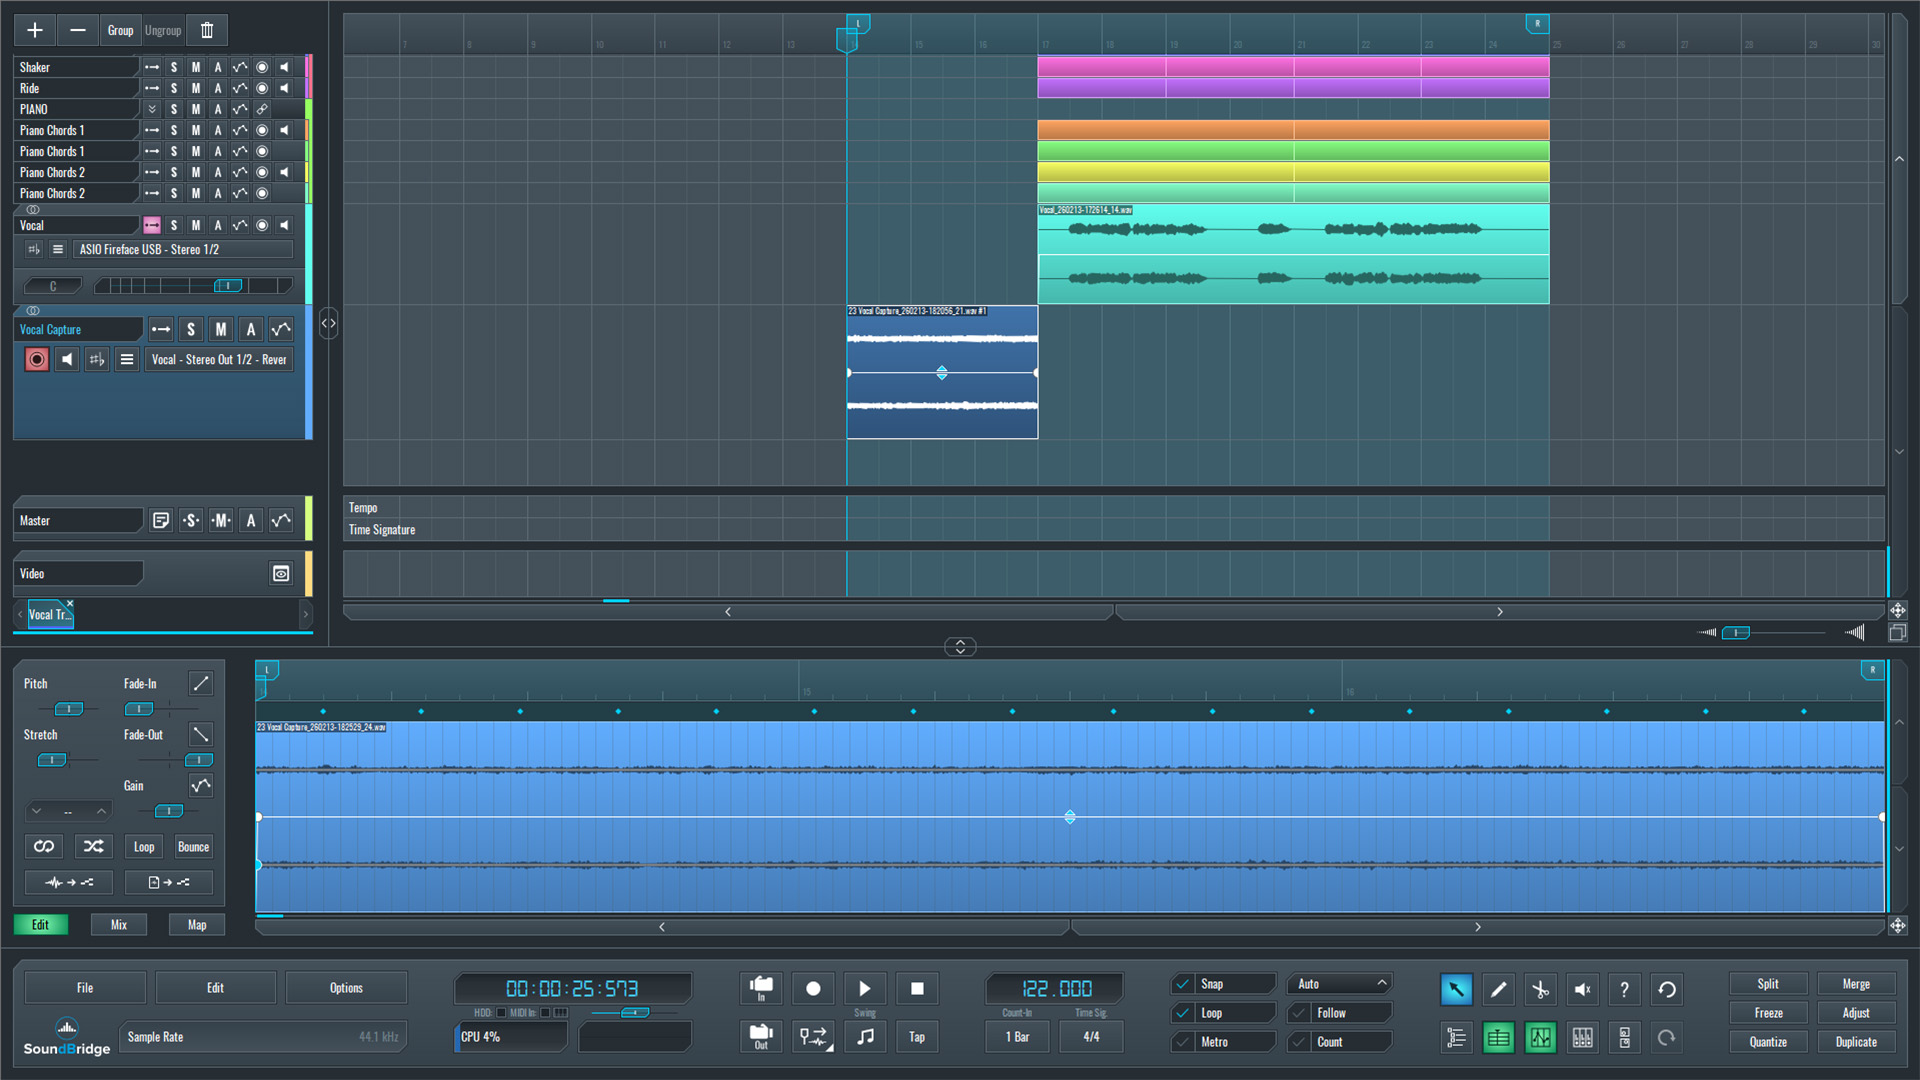Open the MIDI routing icon
This screenshot has width=1920, height=1080.
[813, 1037]
